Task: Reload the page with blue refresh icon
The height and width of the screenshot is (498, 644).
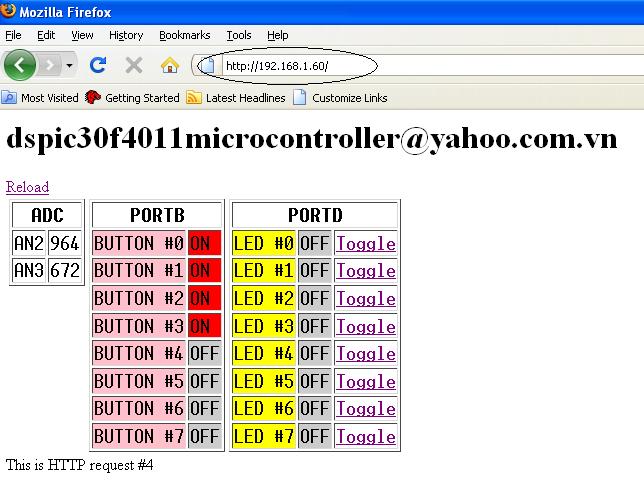Action: pyautogui.click(x=98, y=65)
